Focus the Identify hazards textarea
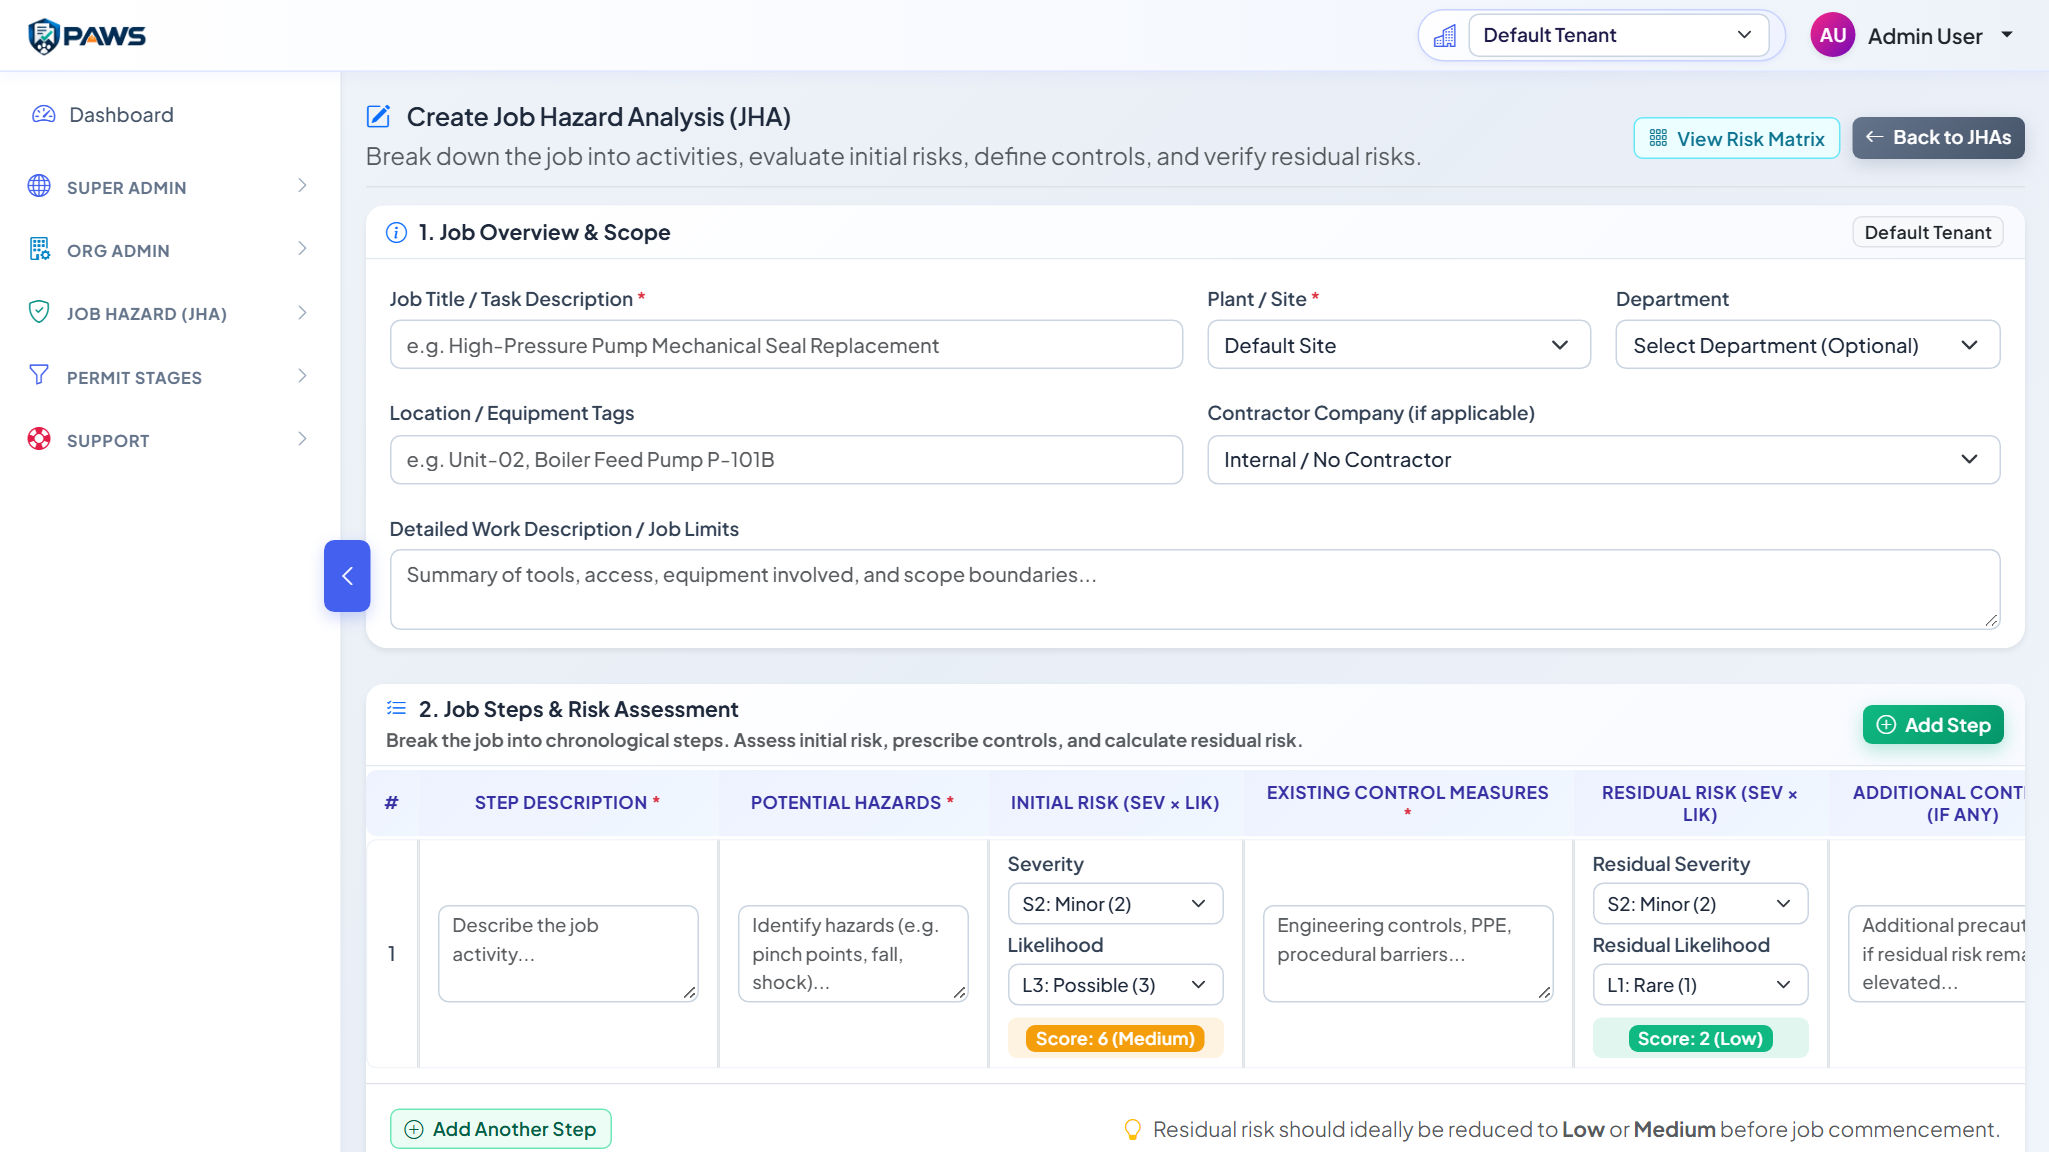The image size is (2049, 1152). 853,953
